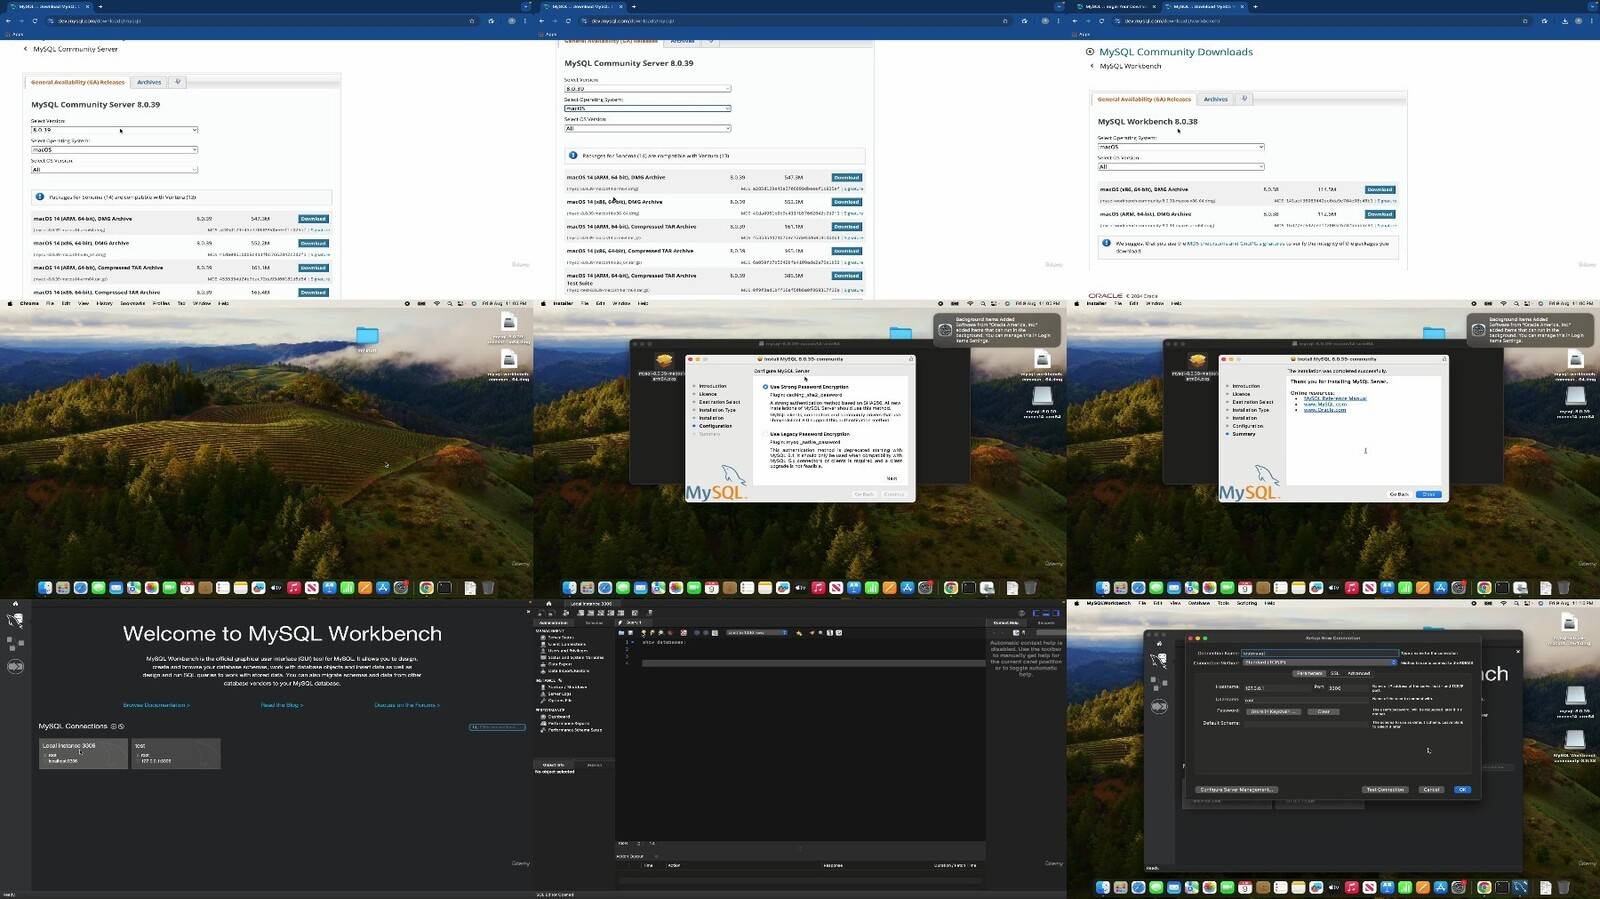Viewport: 1600px width, 899px height.
Task: Home icon on the Workbench Welcome screen
Action: (x=15, y=603)
